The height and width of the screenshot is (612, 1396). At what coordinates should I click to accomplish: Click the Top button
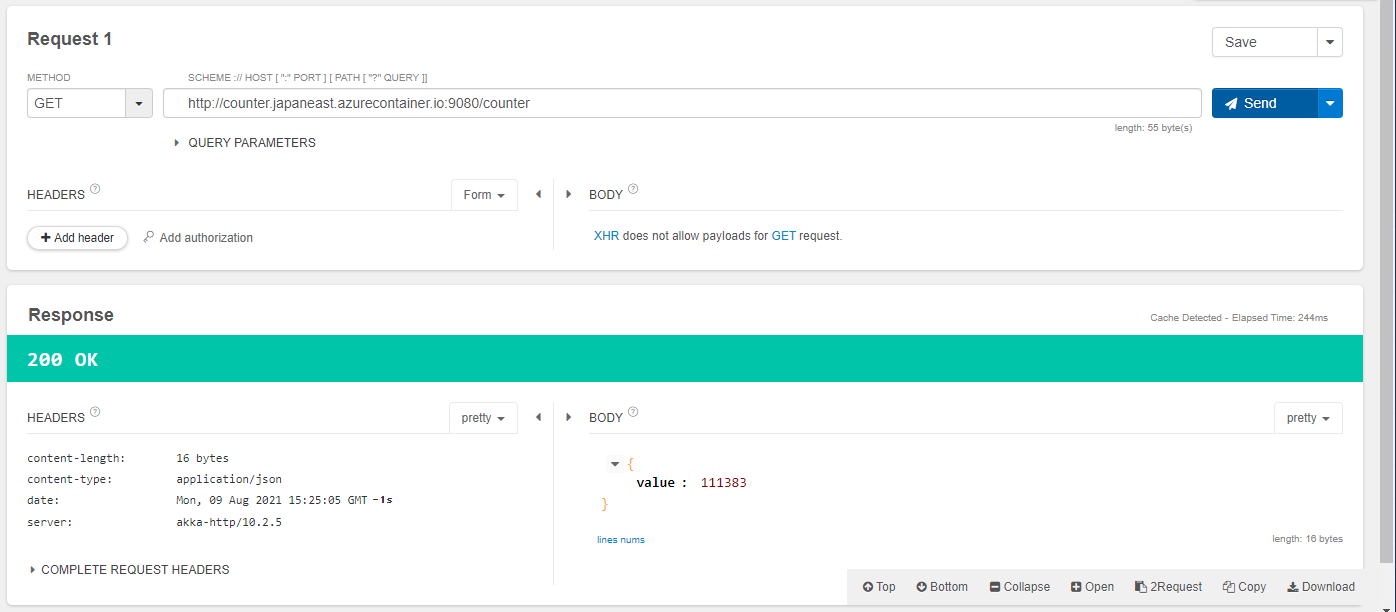[x=879, y=587]
